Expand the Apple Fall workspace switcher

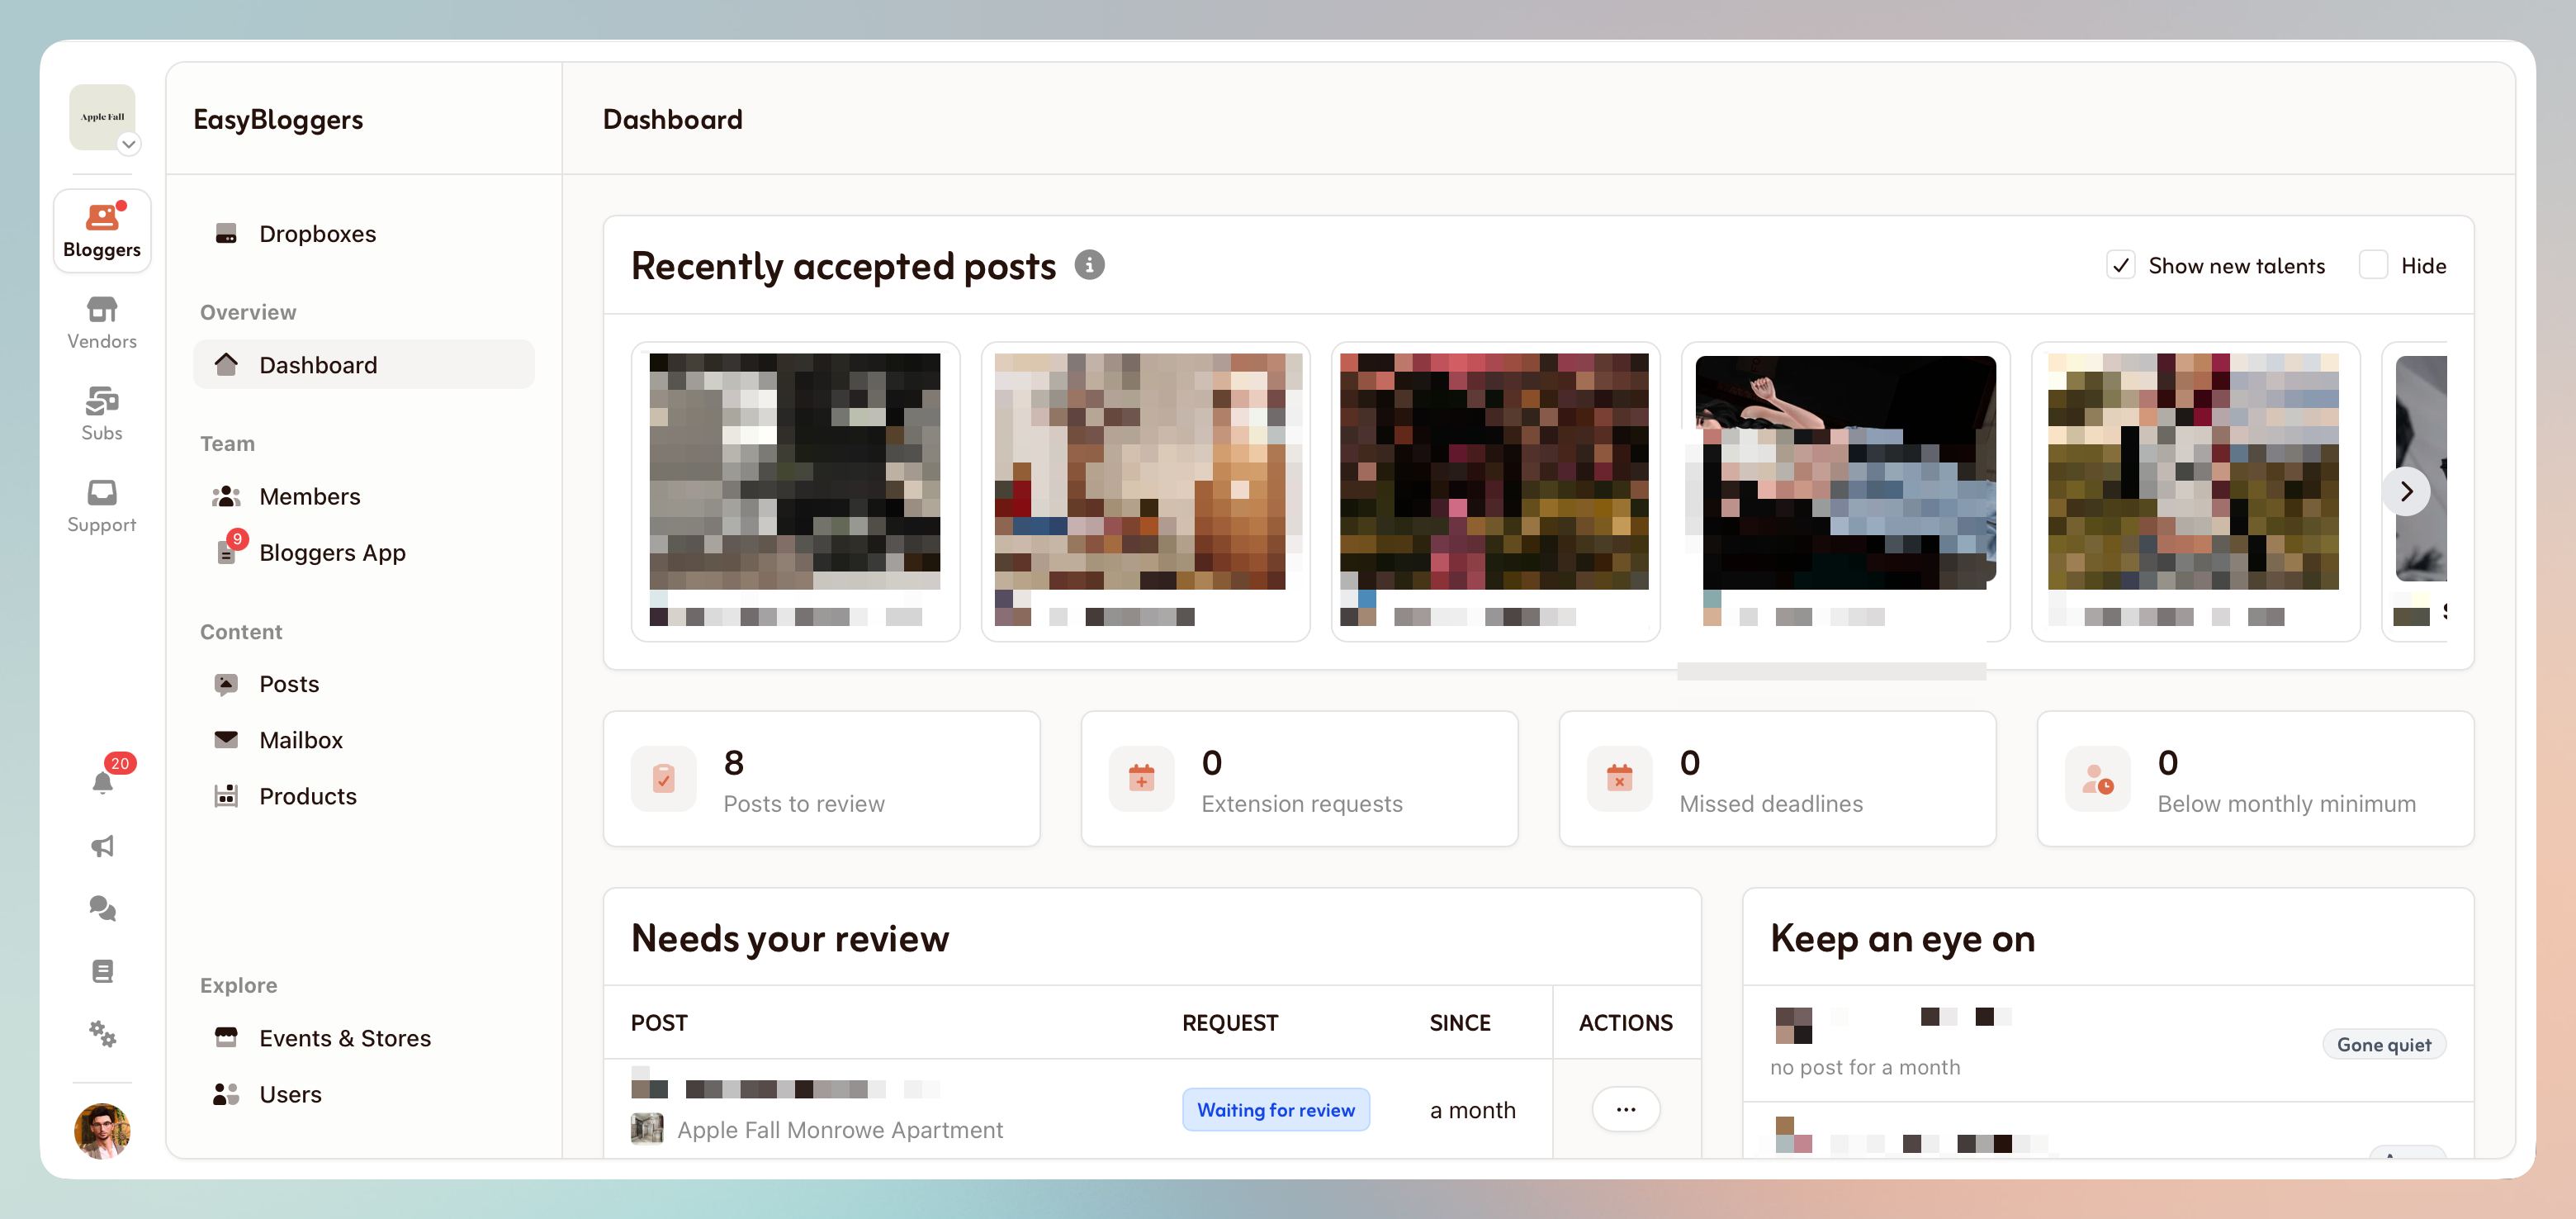point(128,144)
